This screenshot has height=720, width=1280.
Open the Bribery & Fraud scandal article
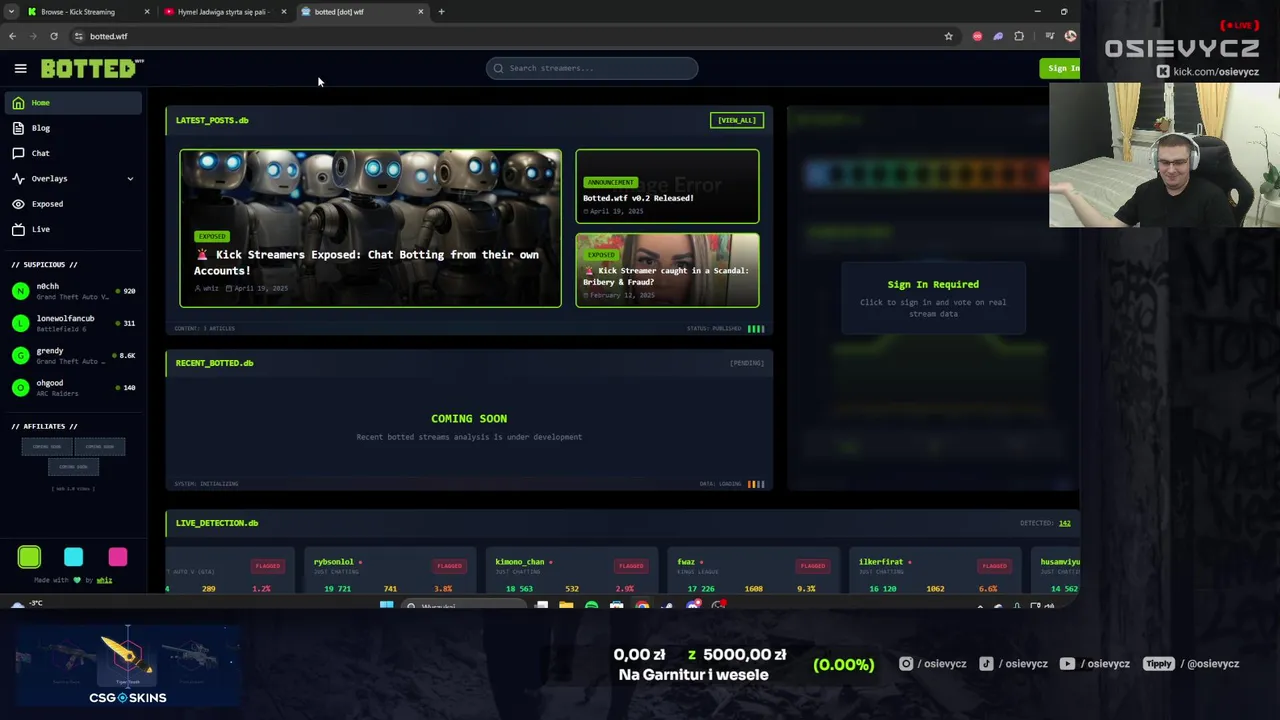[667, 270]
